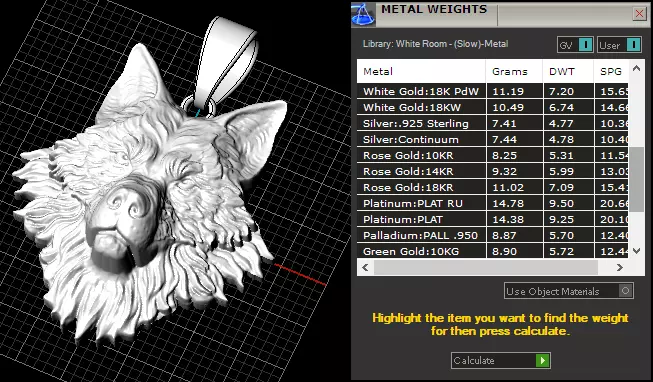
Task: Click the 11.19 grams value
Action: (x=508, y=91)
